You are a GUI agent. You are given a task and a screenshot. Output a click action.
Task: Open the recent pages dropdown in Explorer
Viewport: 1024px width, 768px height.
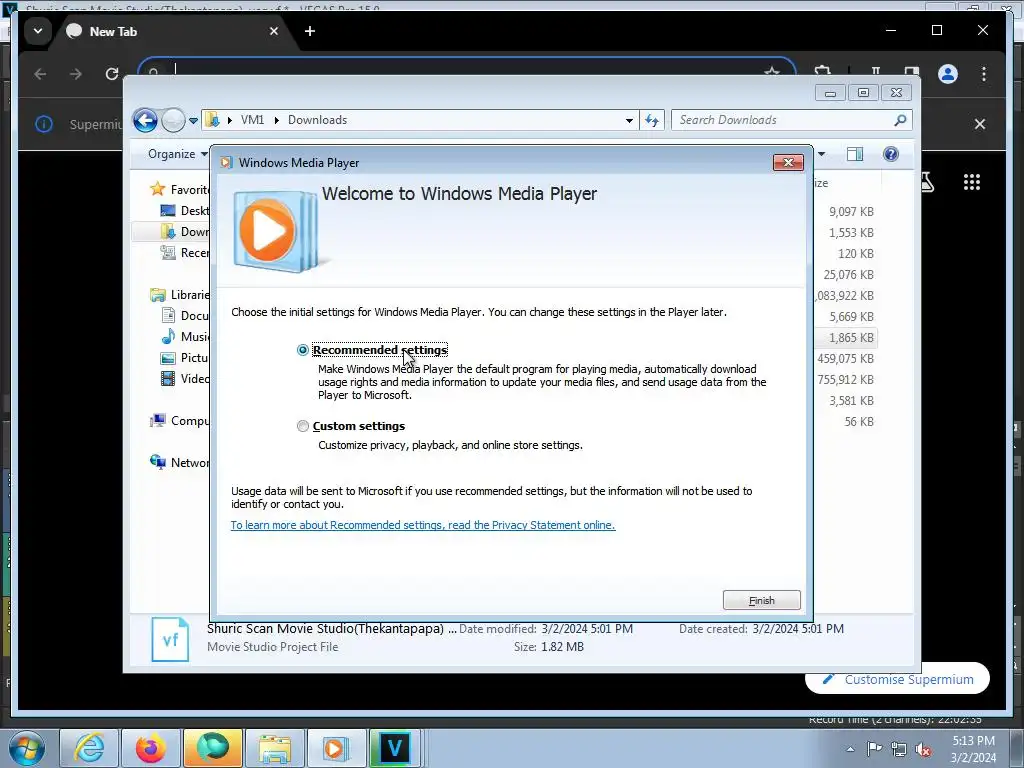point(193,121)
